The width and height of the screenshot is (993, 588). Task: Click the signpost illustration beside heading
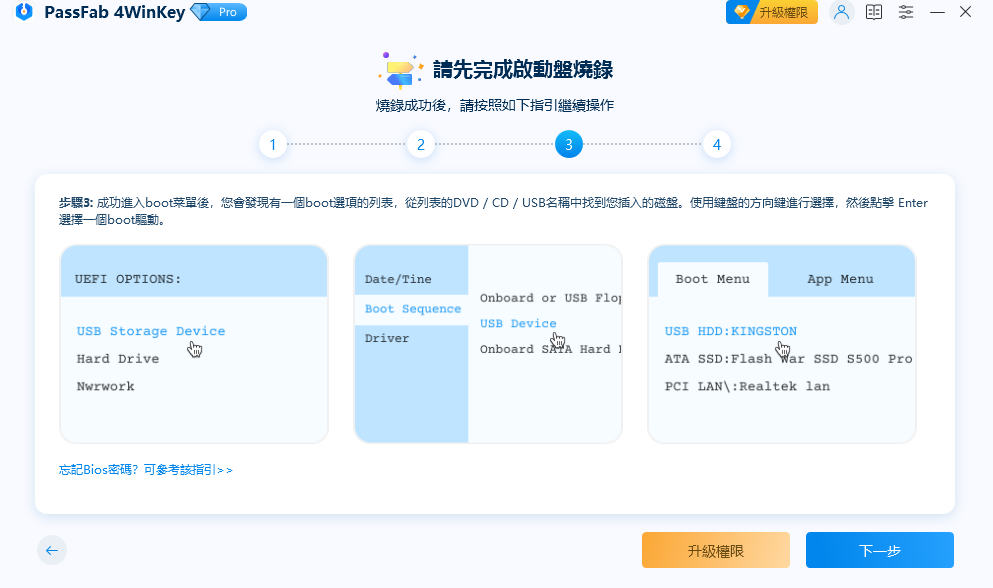(x=401, y=70)
